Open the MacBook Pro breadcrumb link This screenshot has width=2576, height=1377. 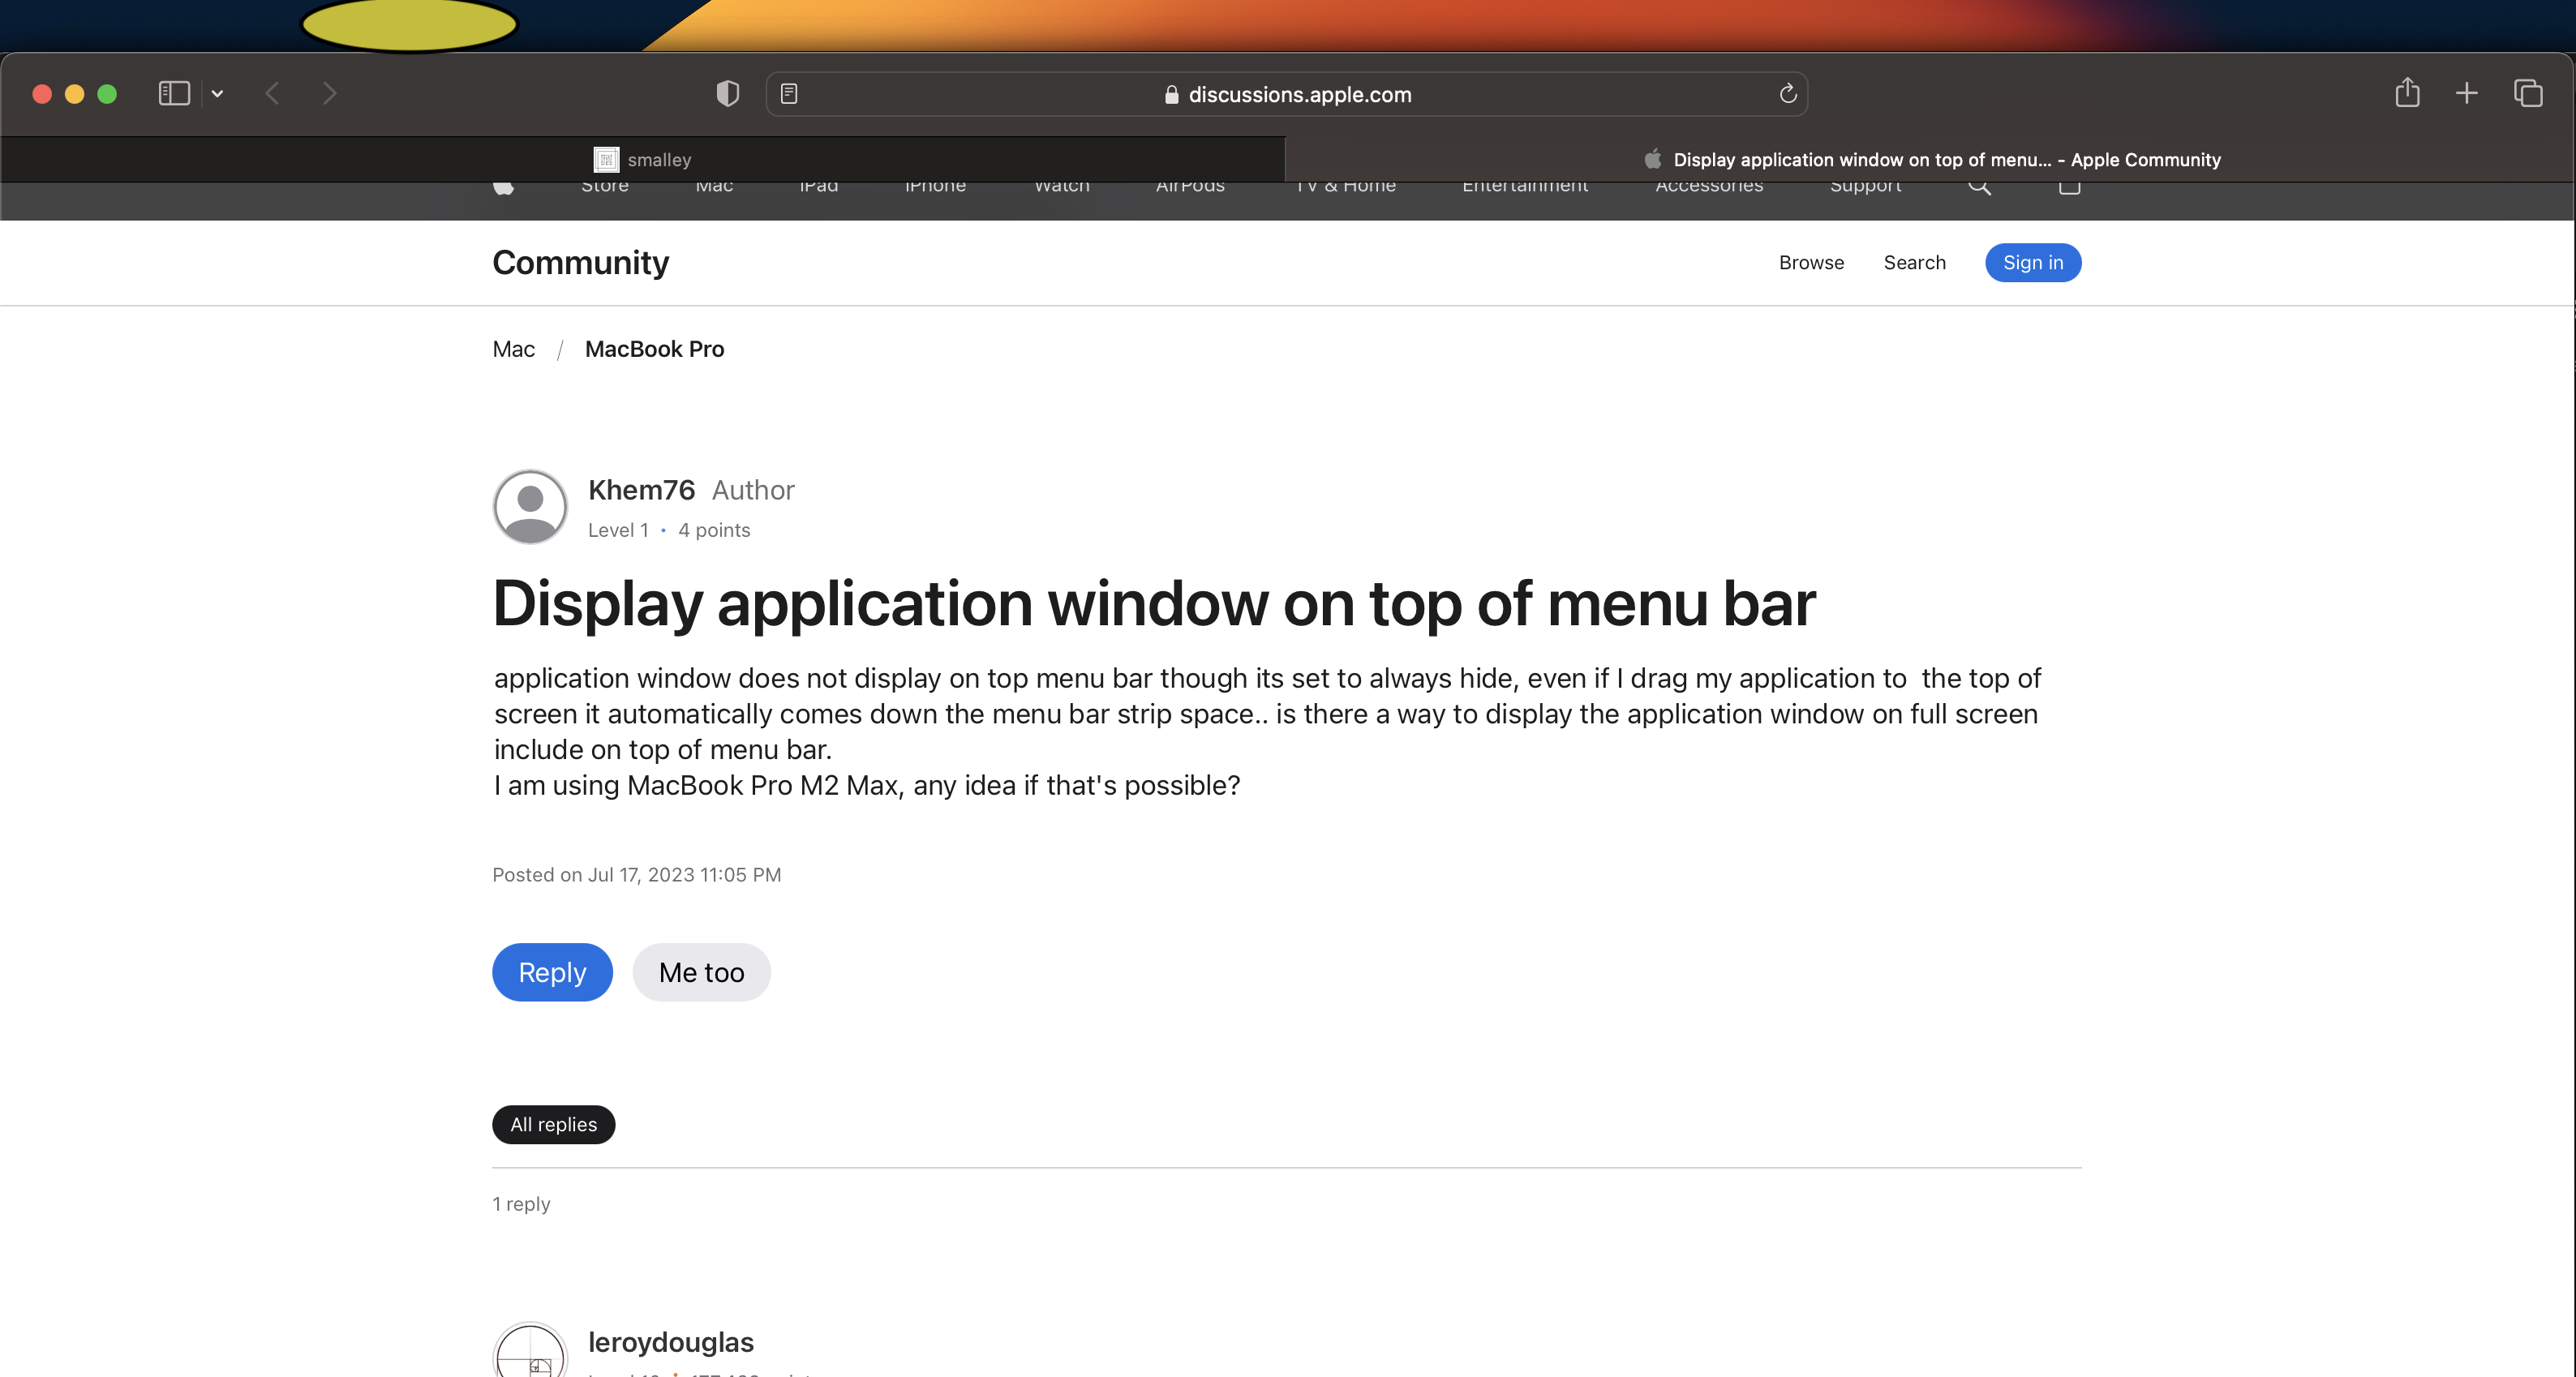coord(654,349)
